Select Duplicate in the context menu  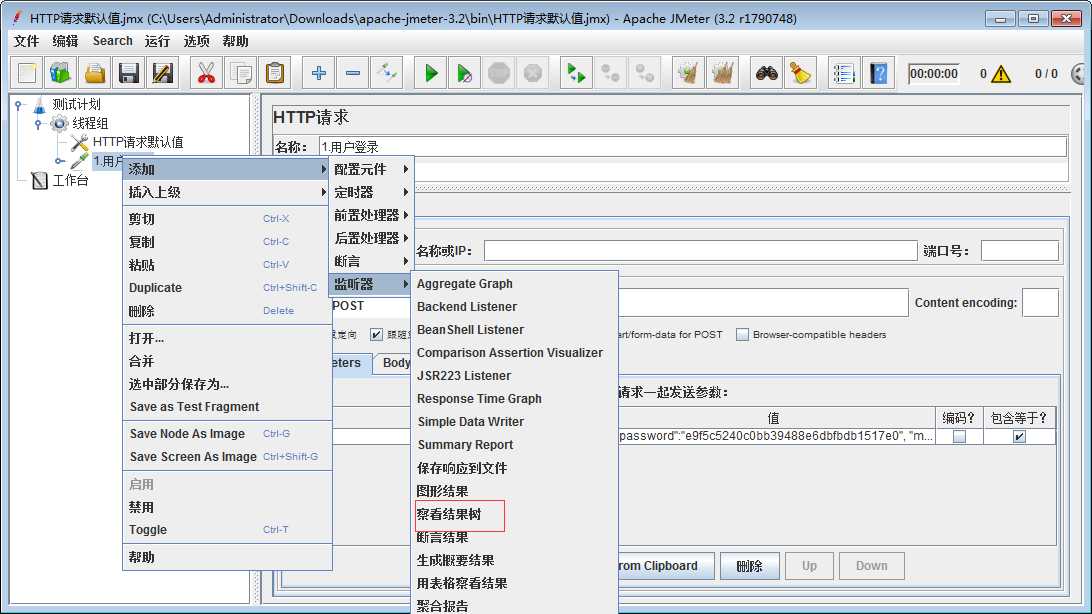(x=226, y=288)
